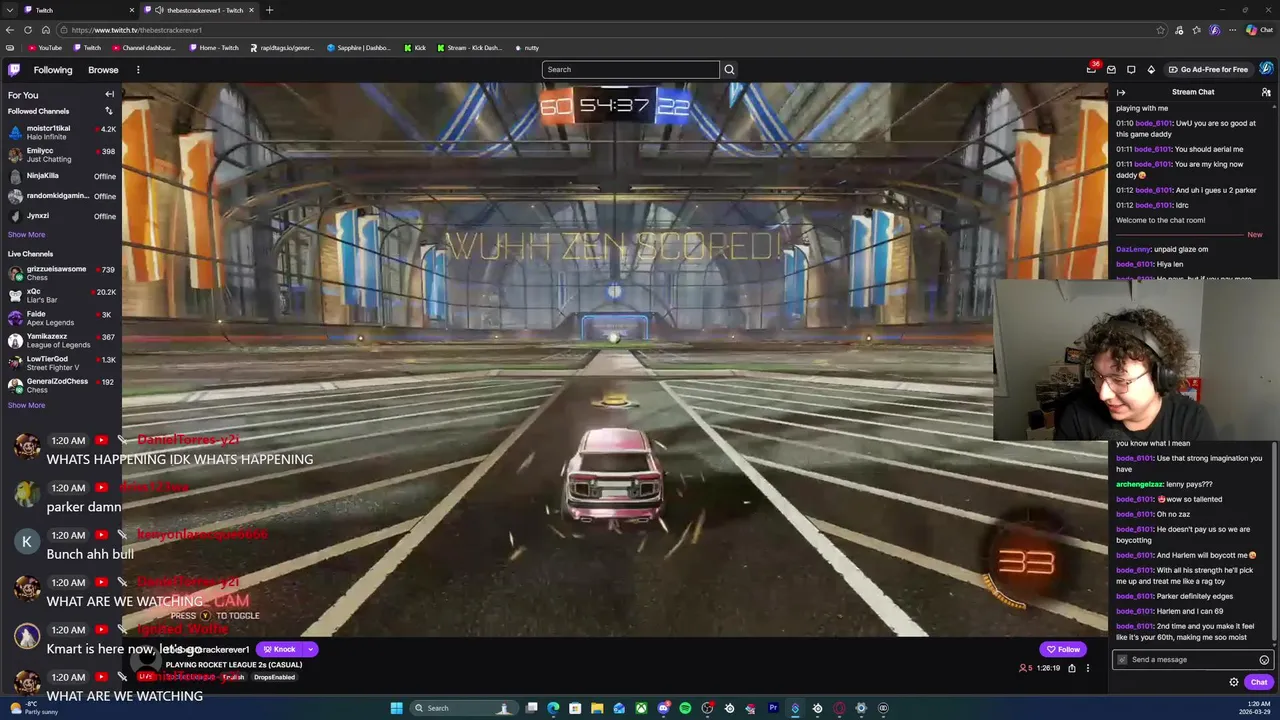Image resolution: width=1280 pixels, height=720 pixels.
Task: Open Premiere Pro from the taskbar
Action: pos(773,708)
